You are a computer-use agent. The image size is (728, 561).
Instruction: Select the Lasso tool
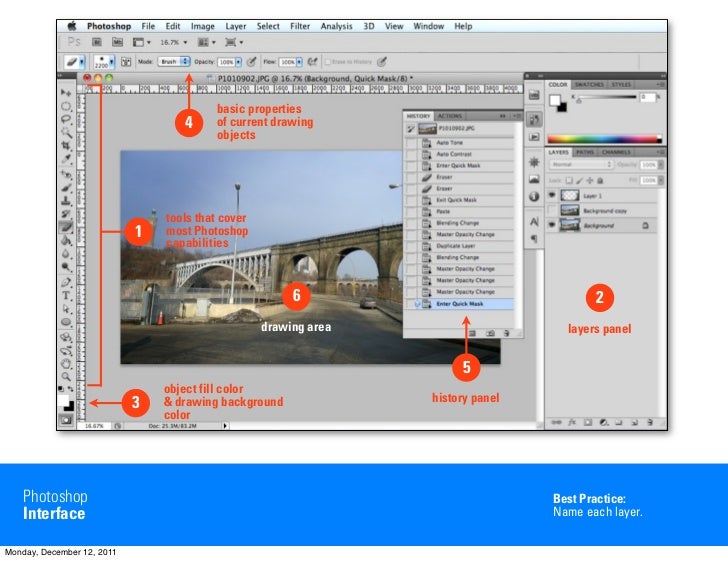(66, 119)
